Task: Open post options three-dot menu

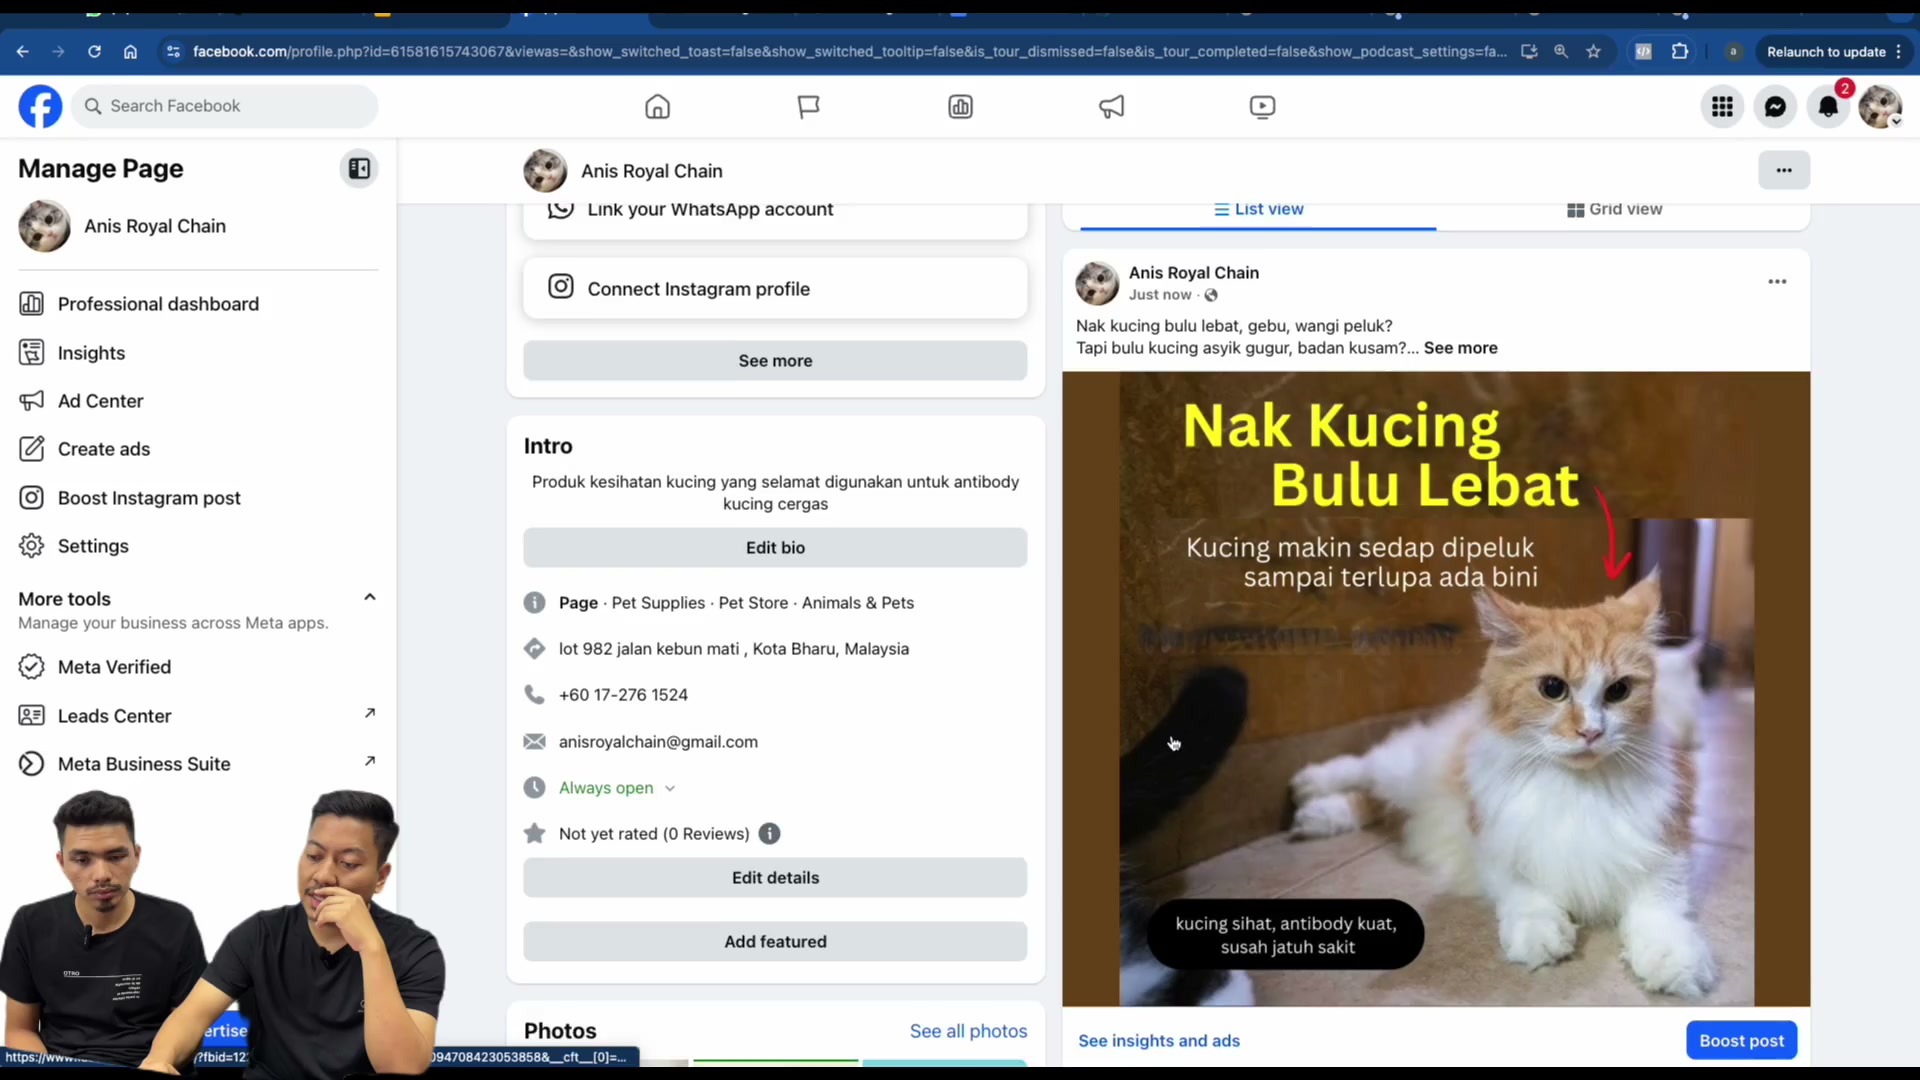Action: click(1777, 282)
